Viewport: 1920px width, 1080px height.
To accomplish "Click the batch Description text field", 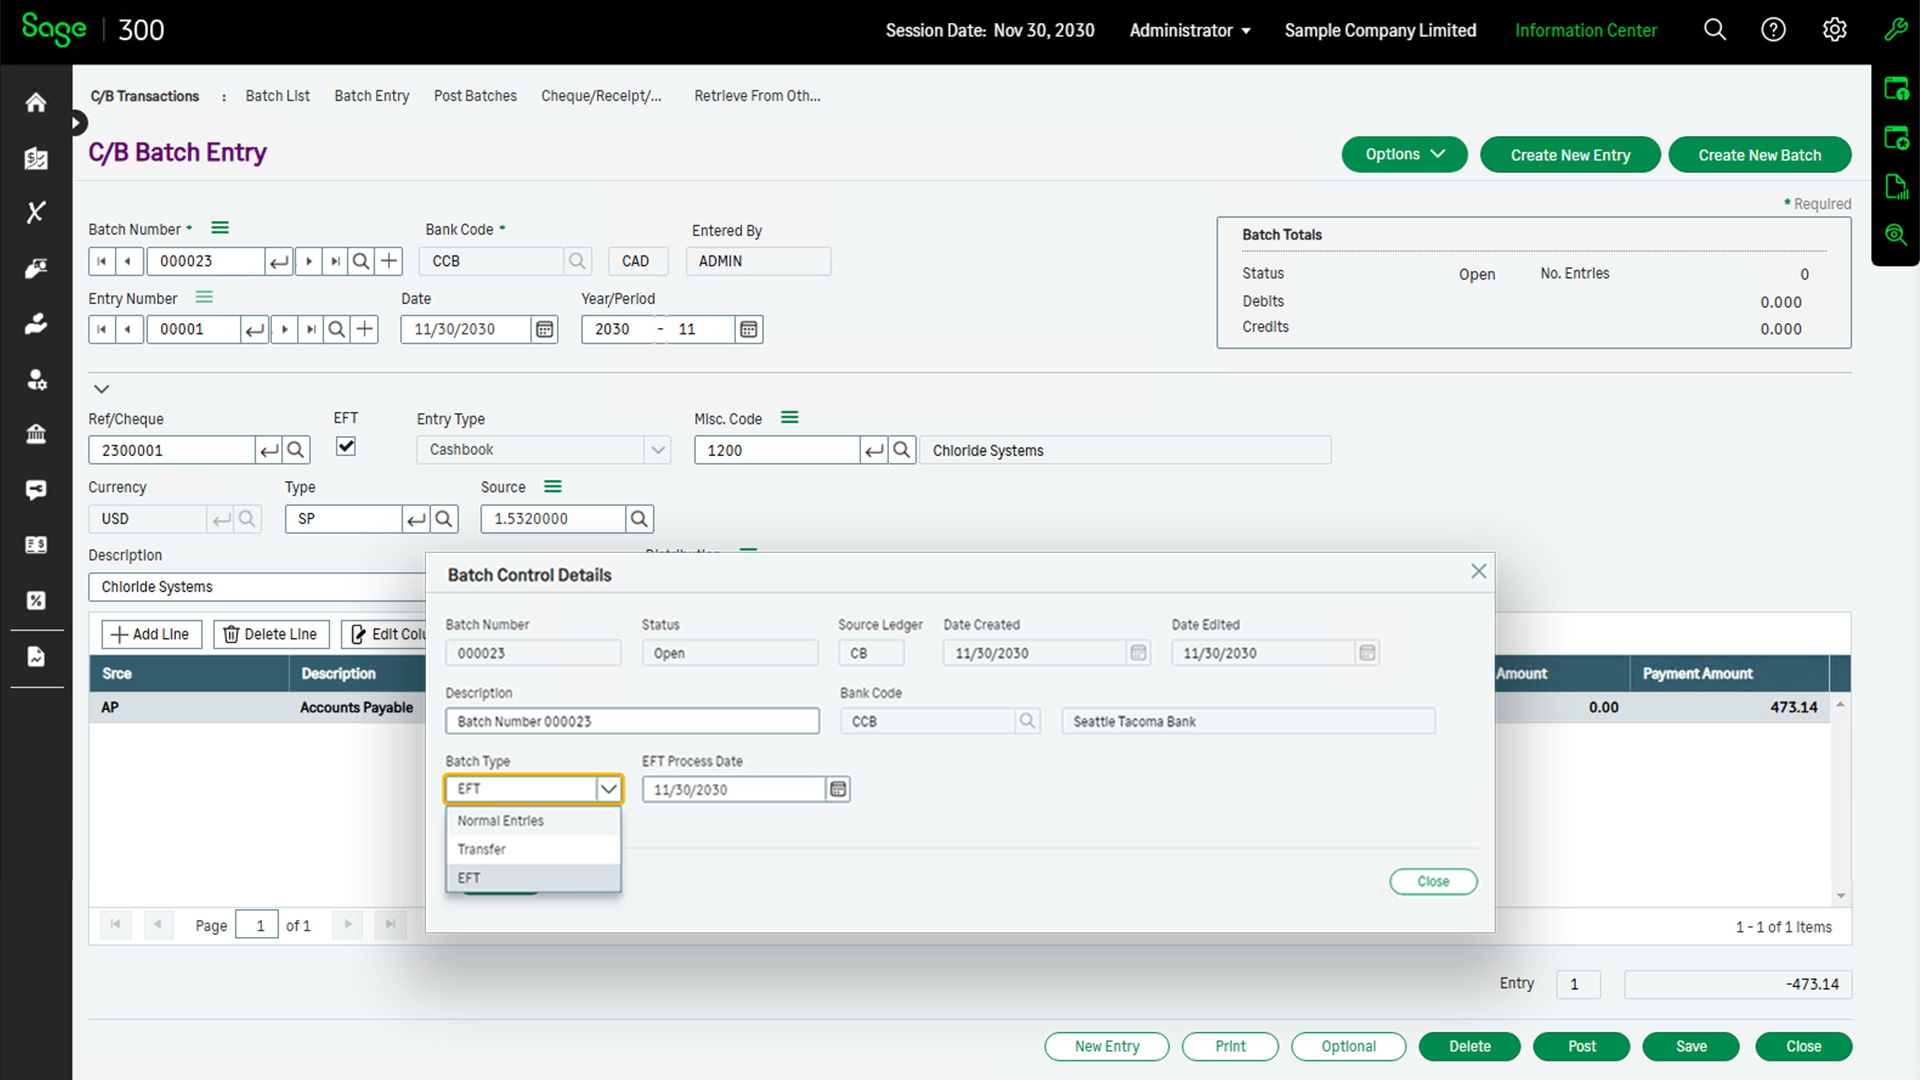I will [632, 721].
